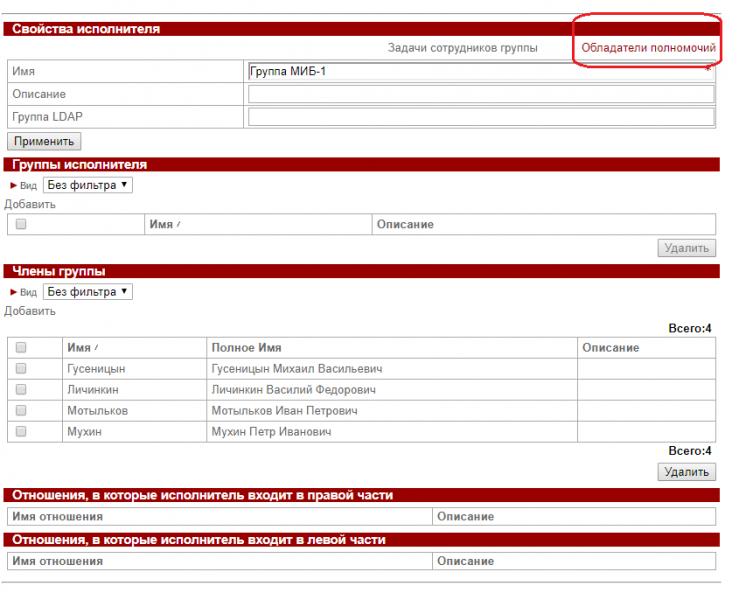Click Имя отношения header in правой части section
Image resolution: width=732 pixels, height=600 pixels.
57,516
